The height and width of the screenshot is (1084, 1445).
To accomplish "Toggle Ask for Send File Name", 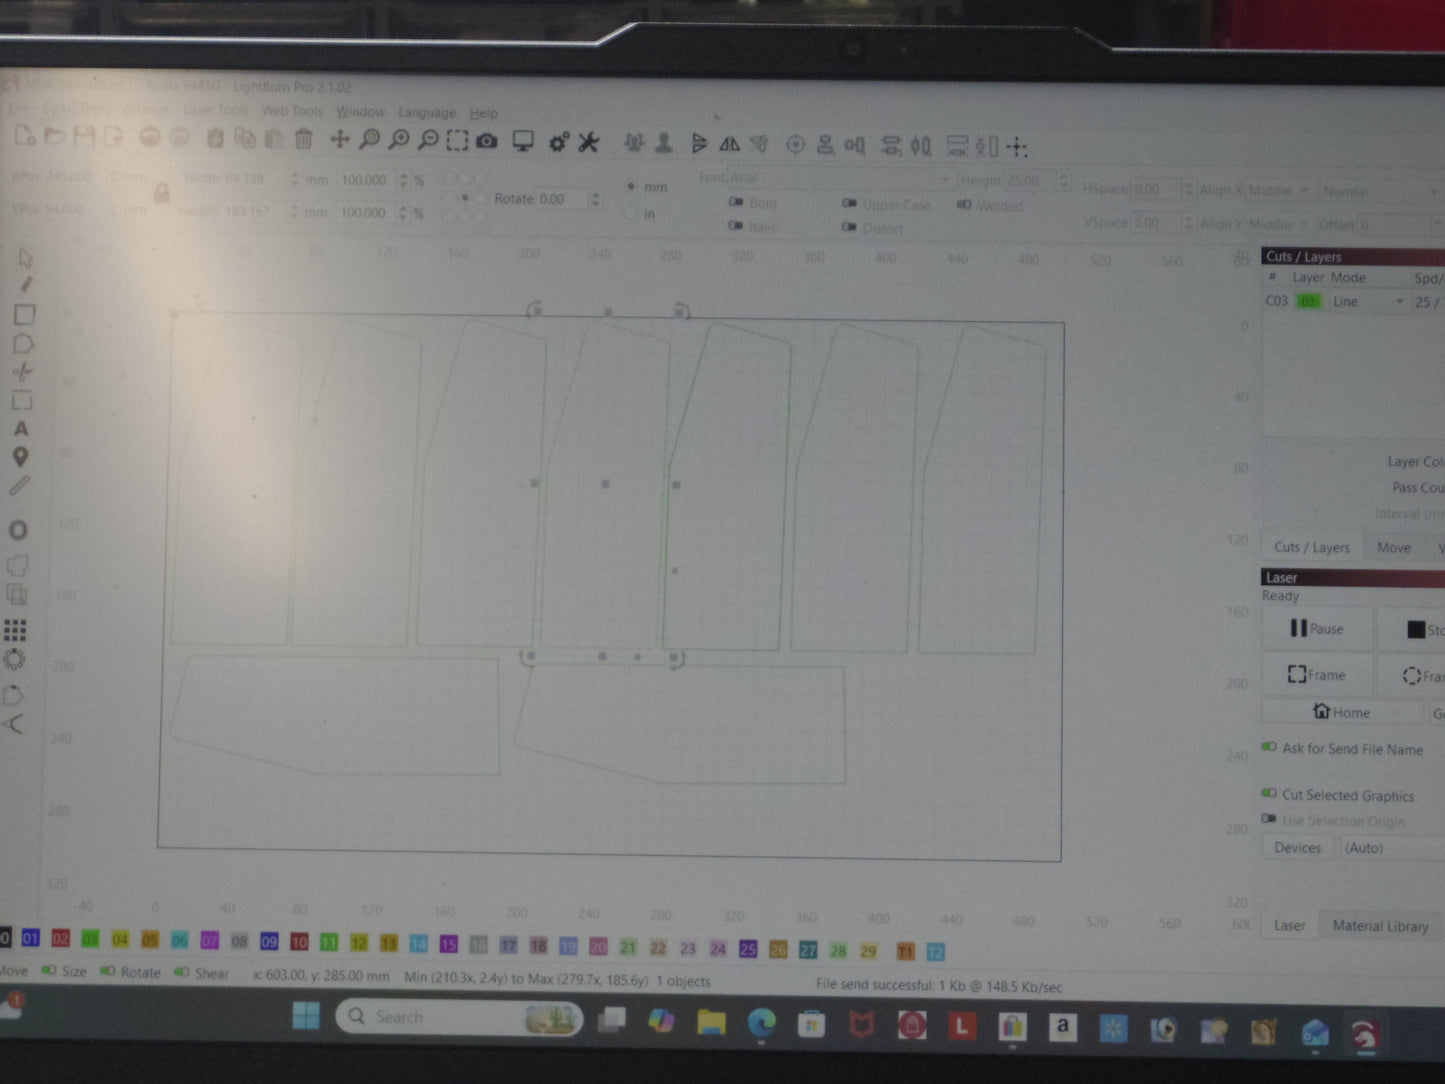I will click(x=1269, y=747).
